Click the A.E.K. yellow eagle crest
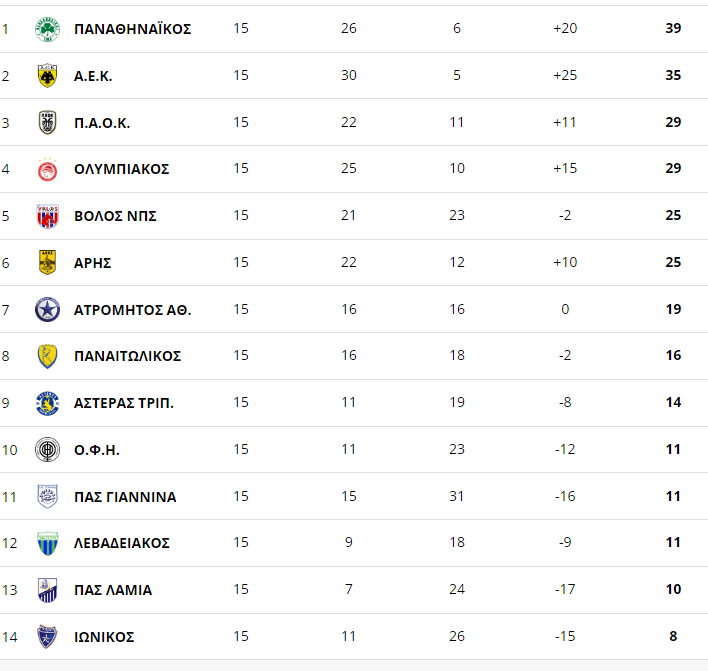Image resolution: width=708 pixels, height=671 pixels. tap(47, 75)
